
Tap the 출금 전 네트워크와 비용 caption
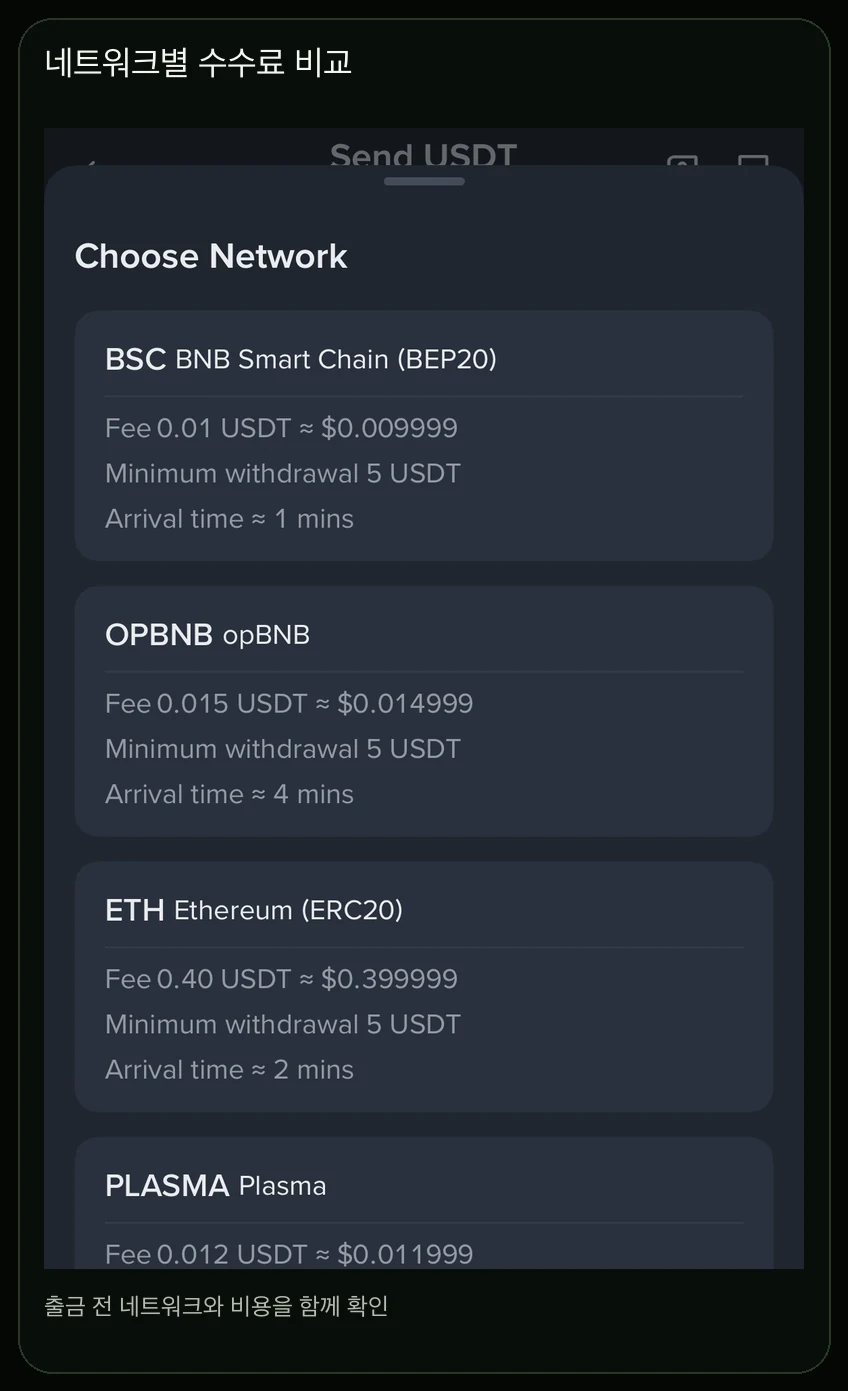216,1306
